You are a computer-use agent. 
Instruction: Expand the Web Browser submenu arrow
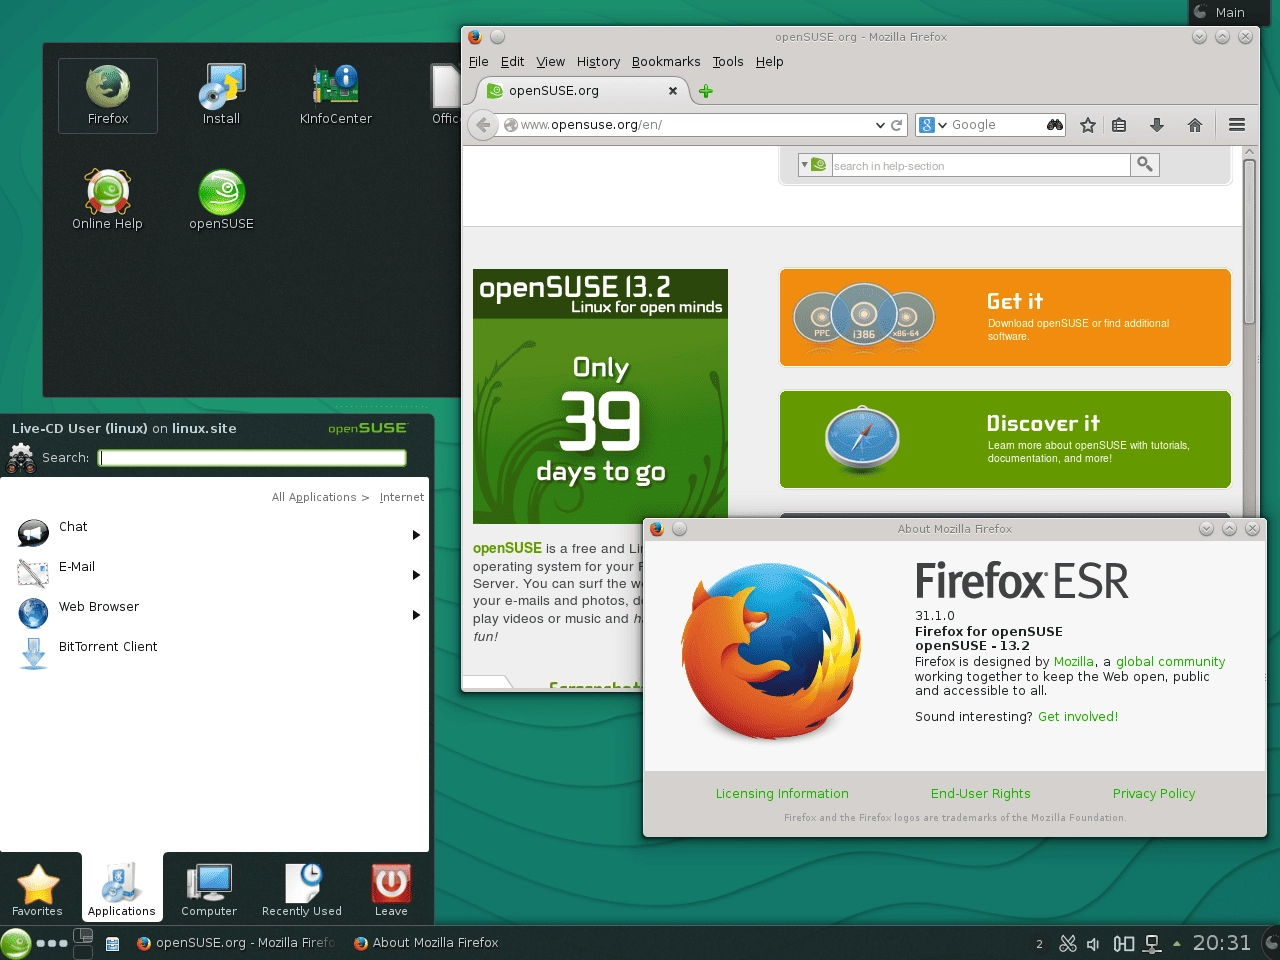point(416,615)
